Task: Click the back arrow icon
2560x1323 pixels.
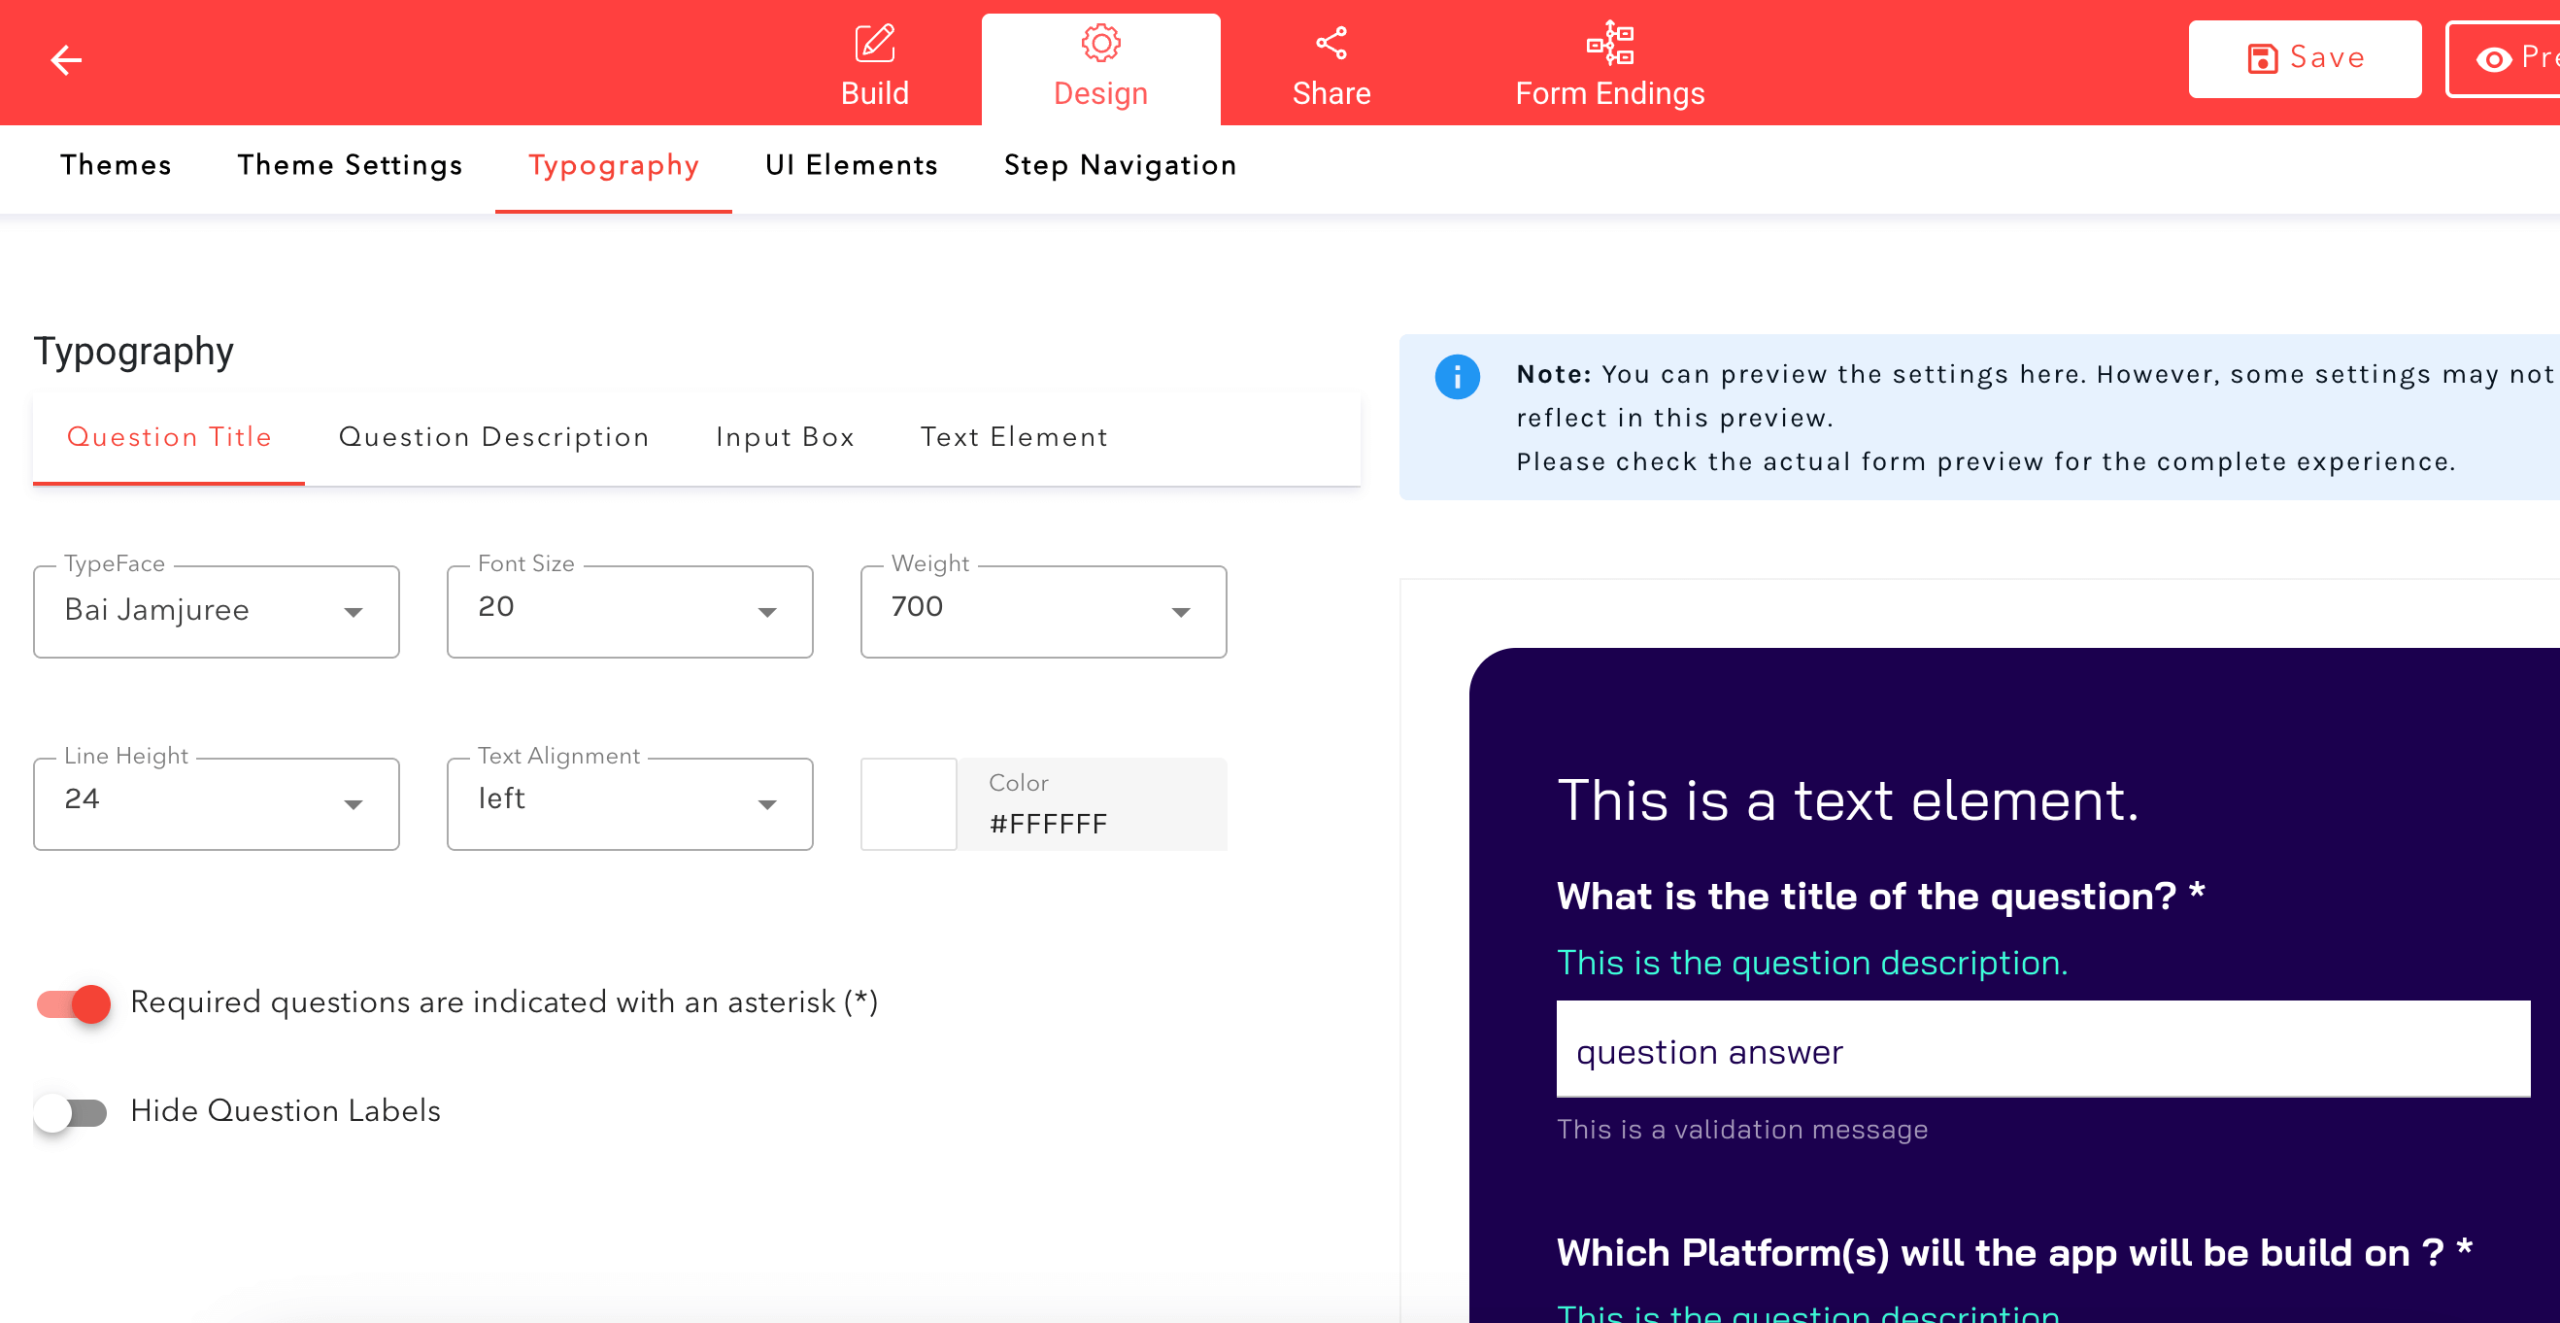Action: coord(66,60)
